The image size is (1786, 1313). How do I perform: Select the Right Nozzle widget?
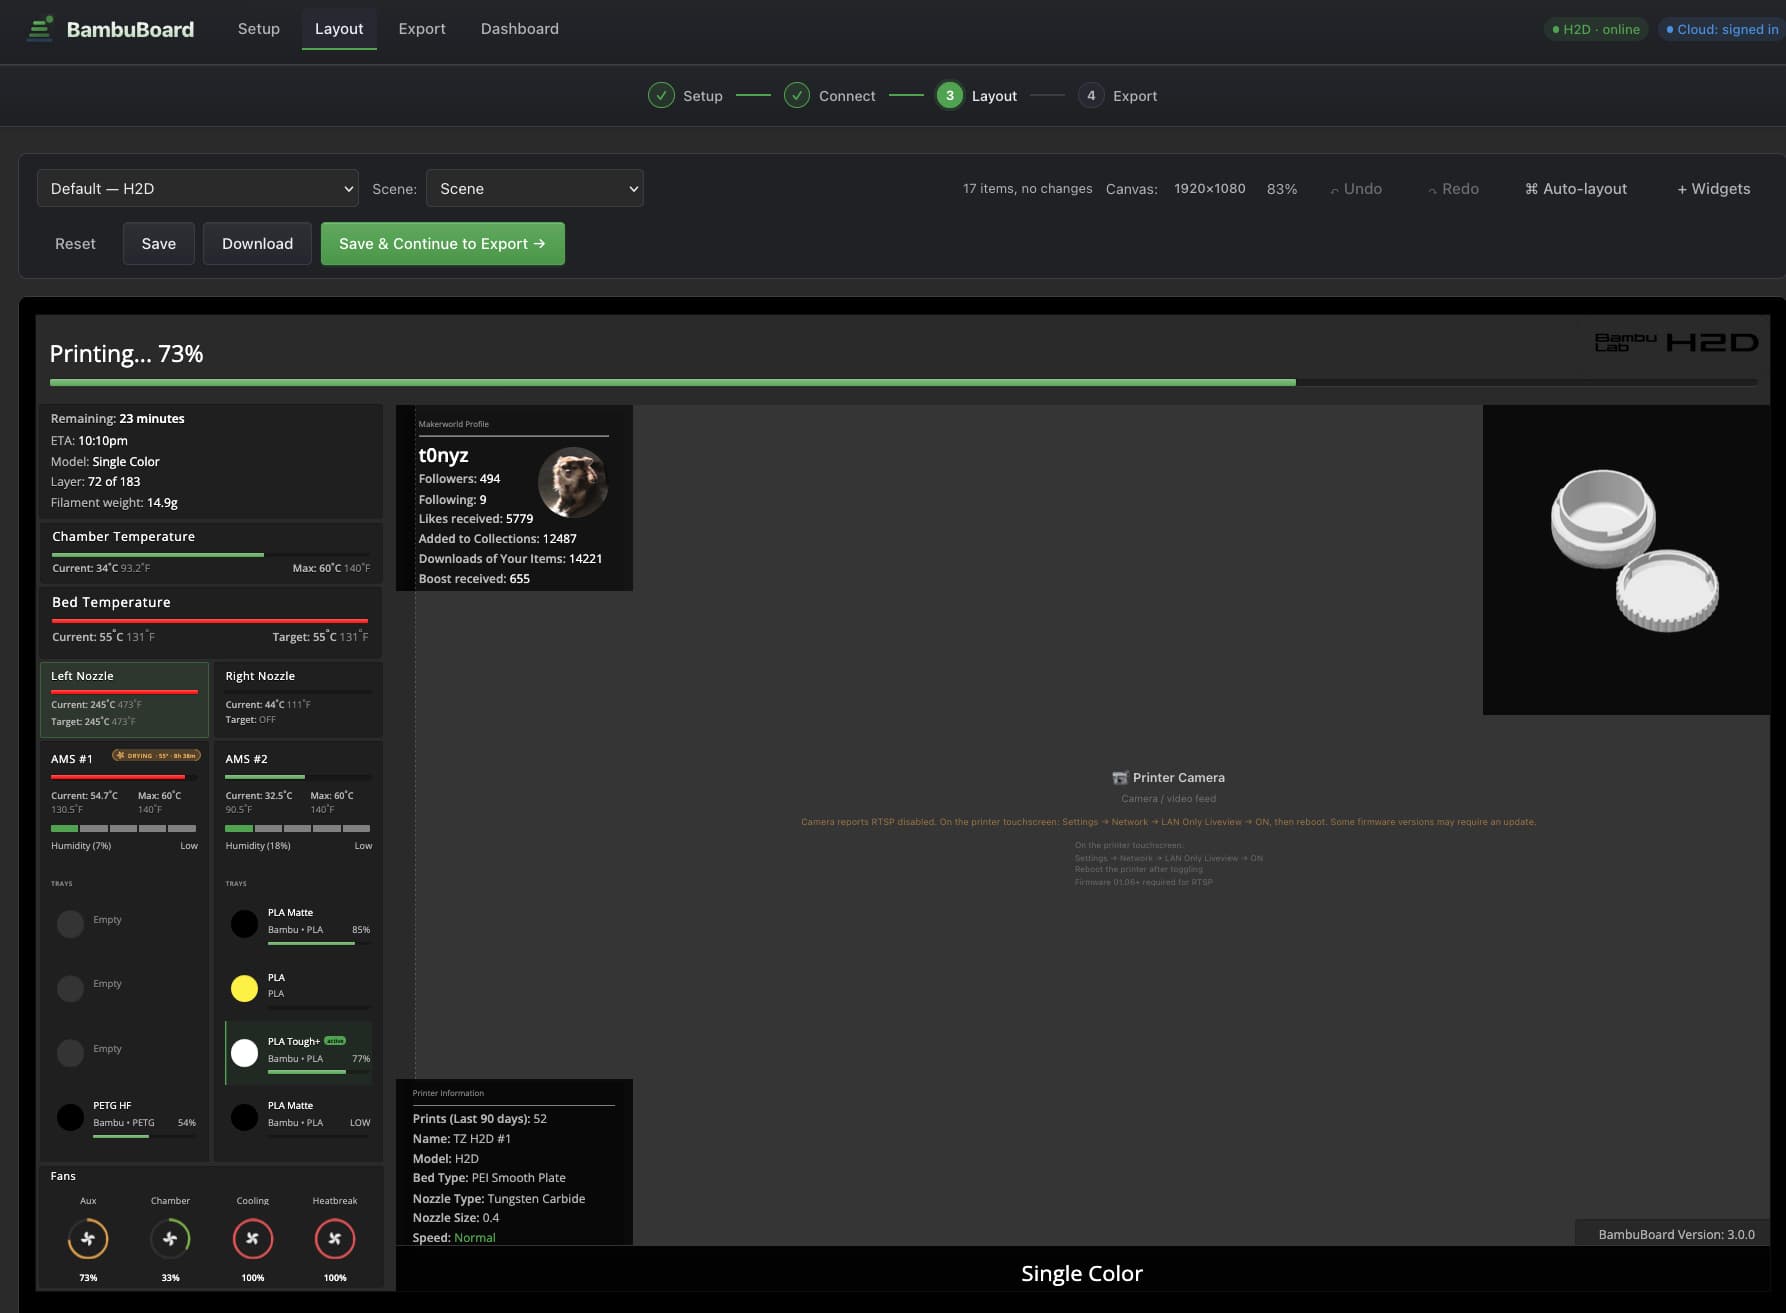(298, 699)
